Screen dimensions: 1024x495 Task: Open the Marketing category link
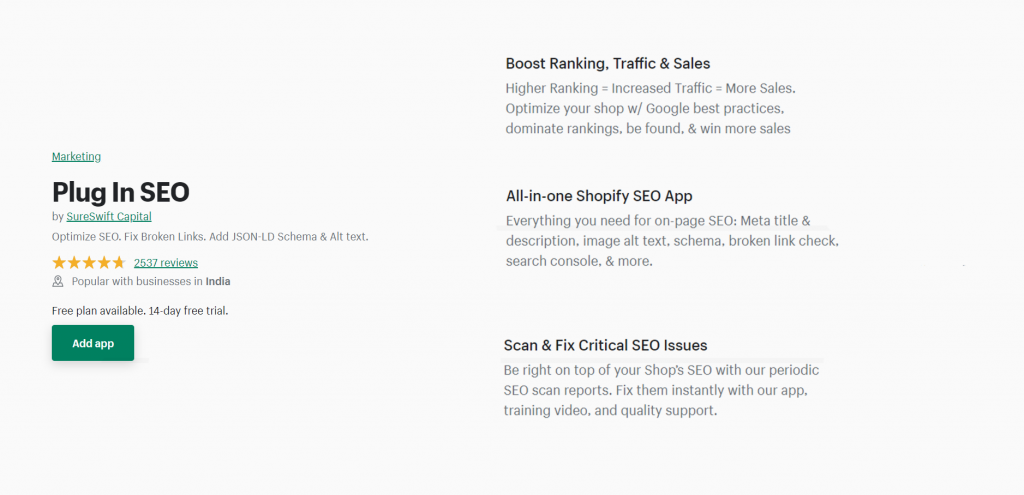(76, 157)
